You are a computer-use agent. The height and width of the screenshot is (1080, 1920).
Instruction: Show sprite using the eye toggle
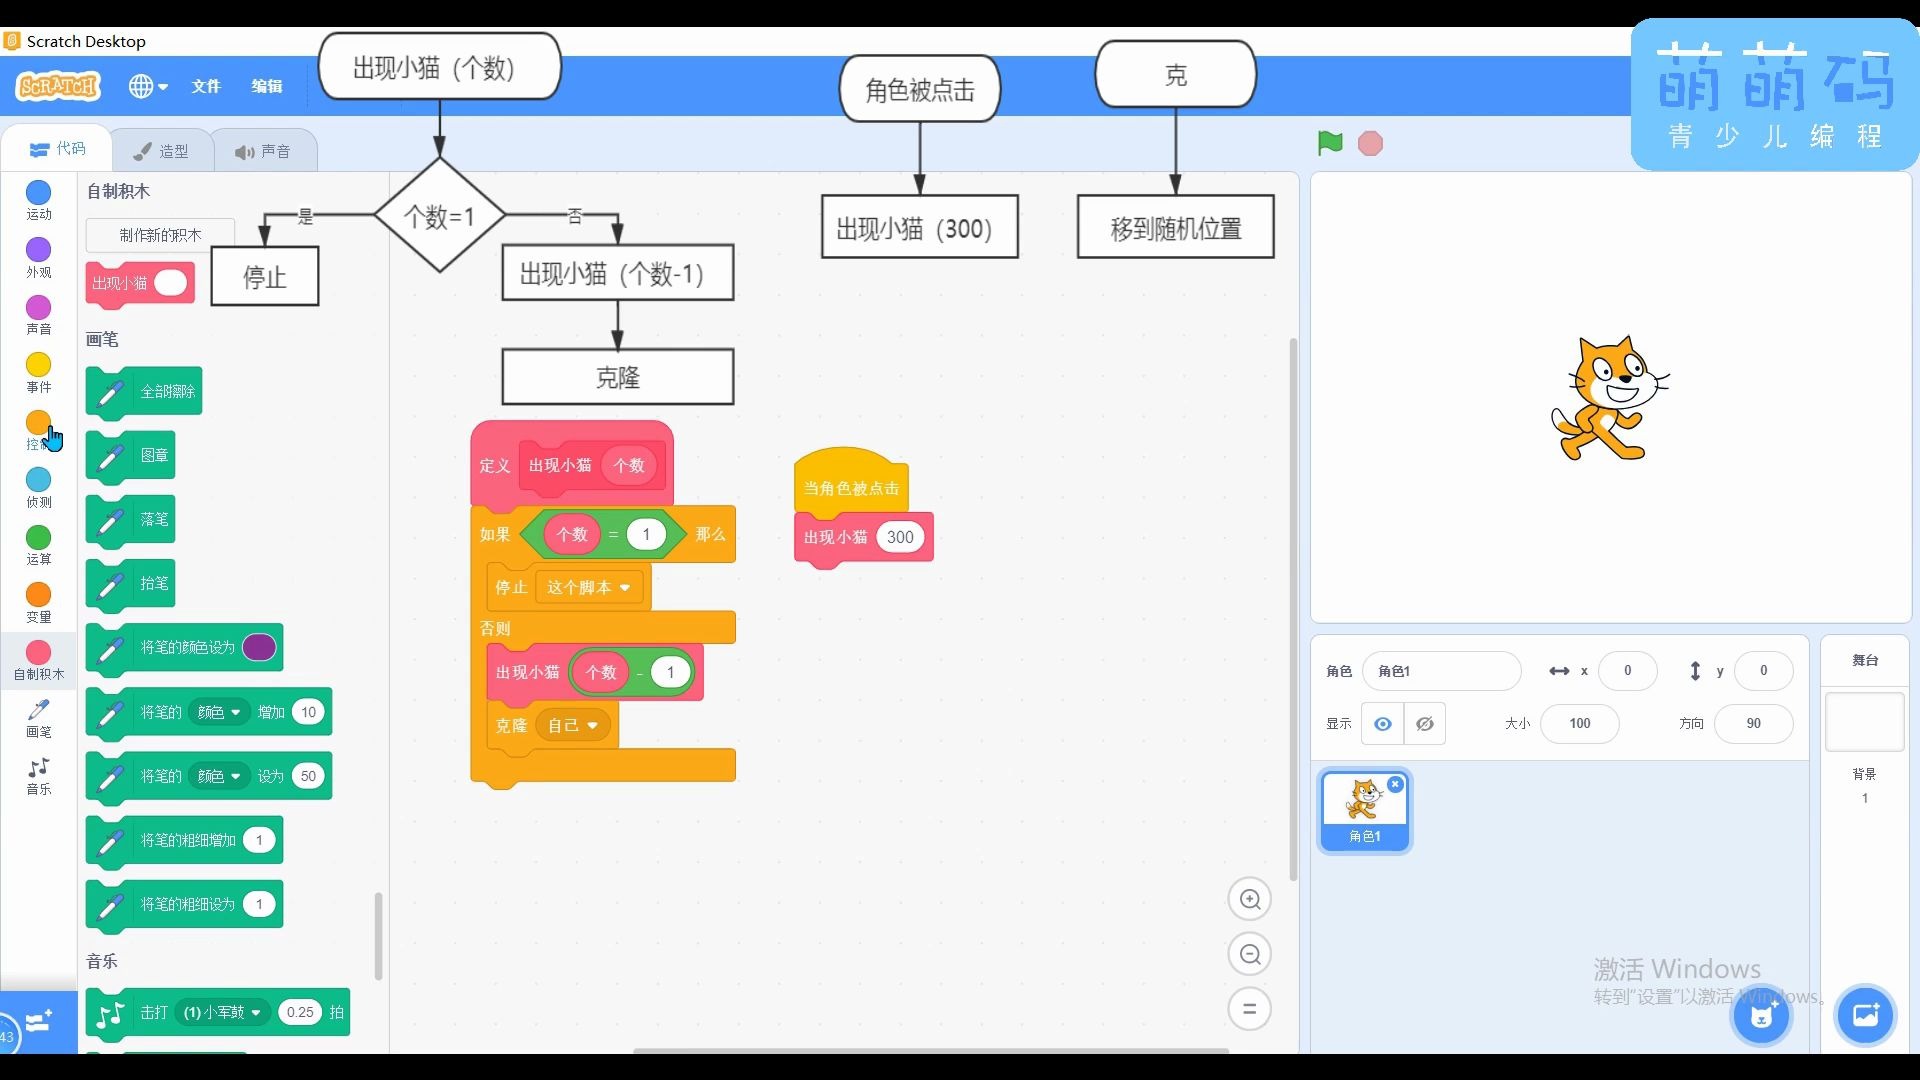(1382, 723)
